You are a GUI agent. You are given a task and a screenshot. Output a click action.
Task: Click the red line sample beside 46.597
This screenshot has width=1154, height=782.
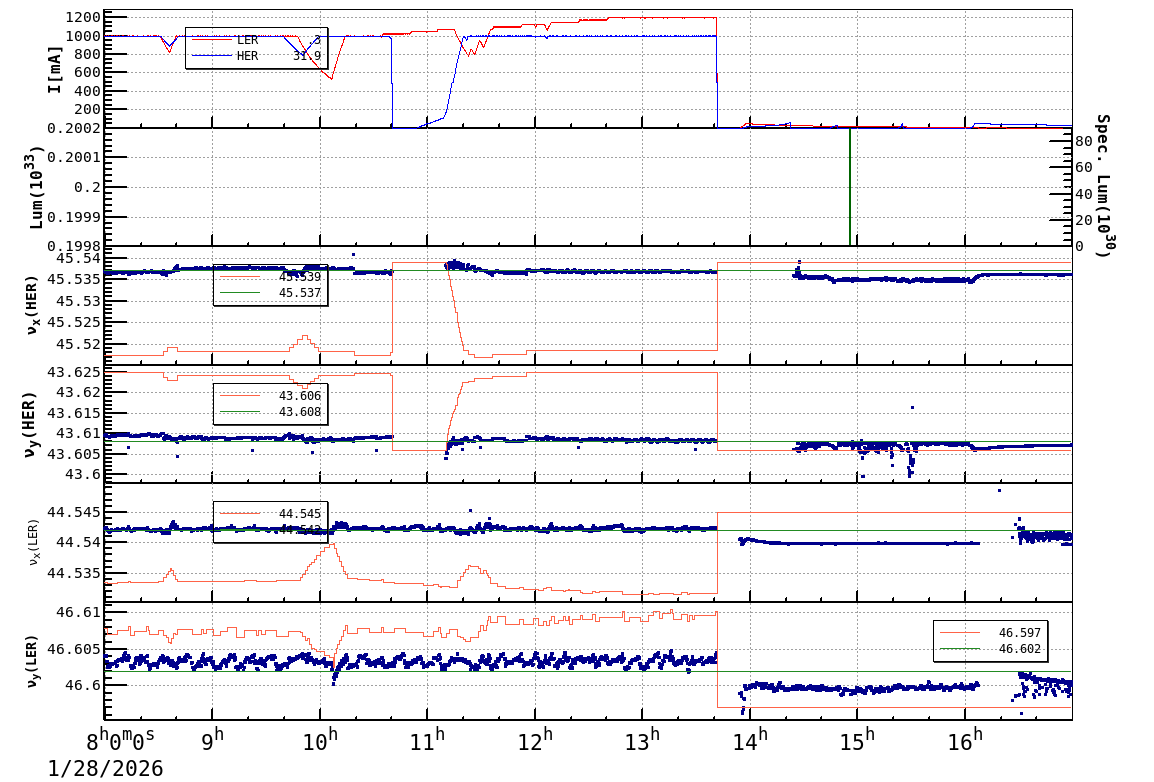point(960,633)
